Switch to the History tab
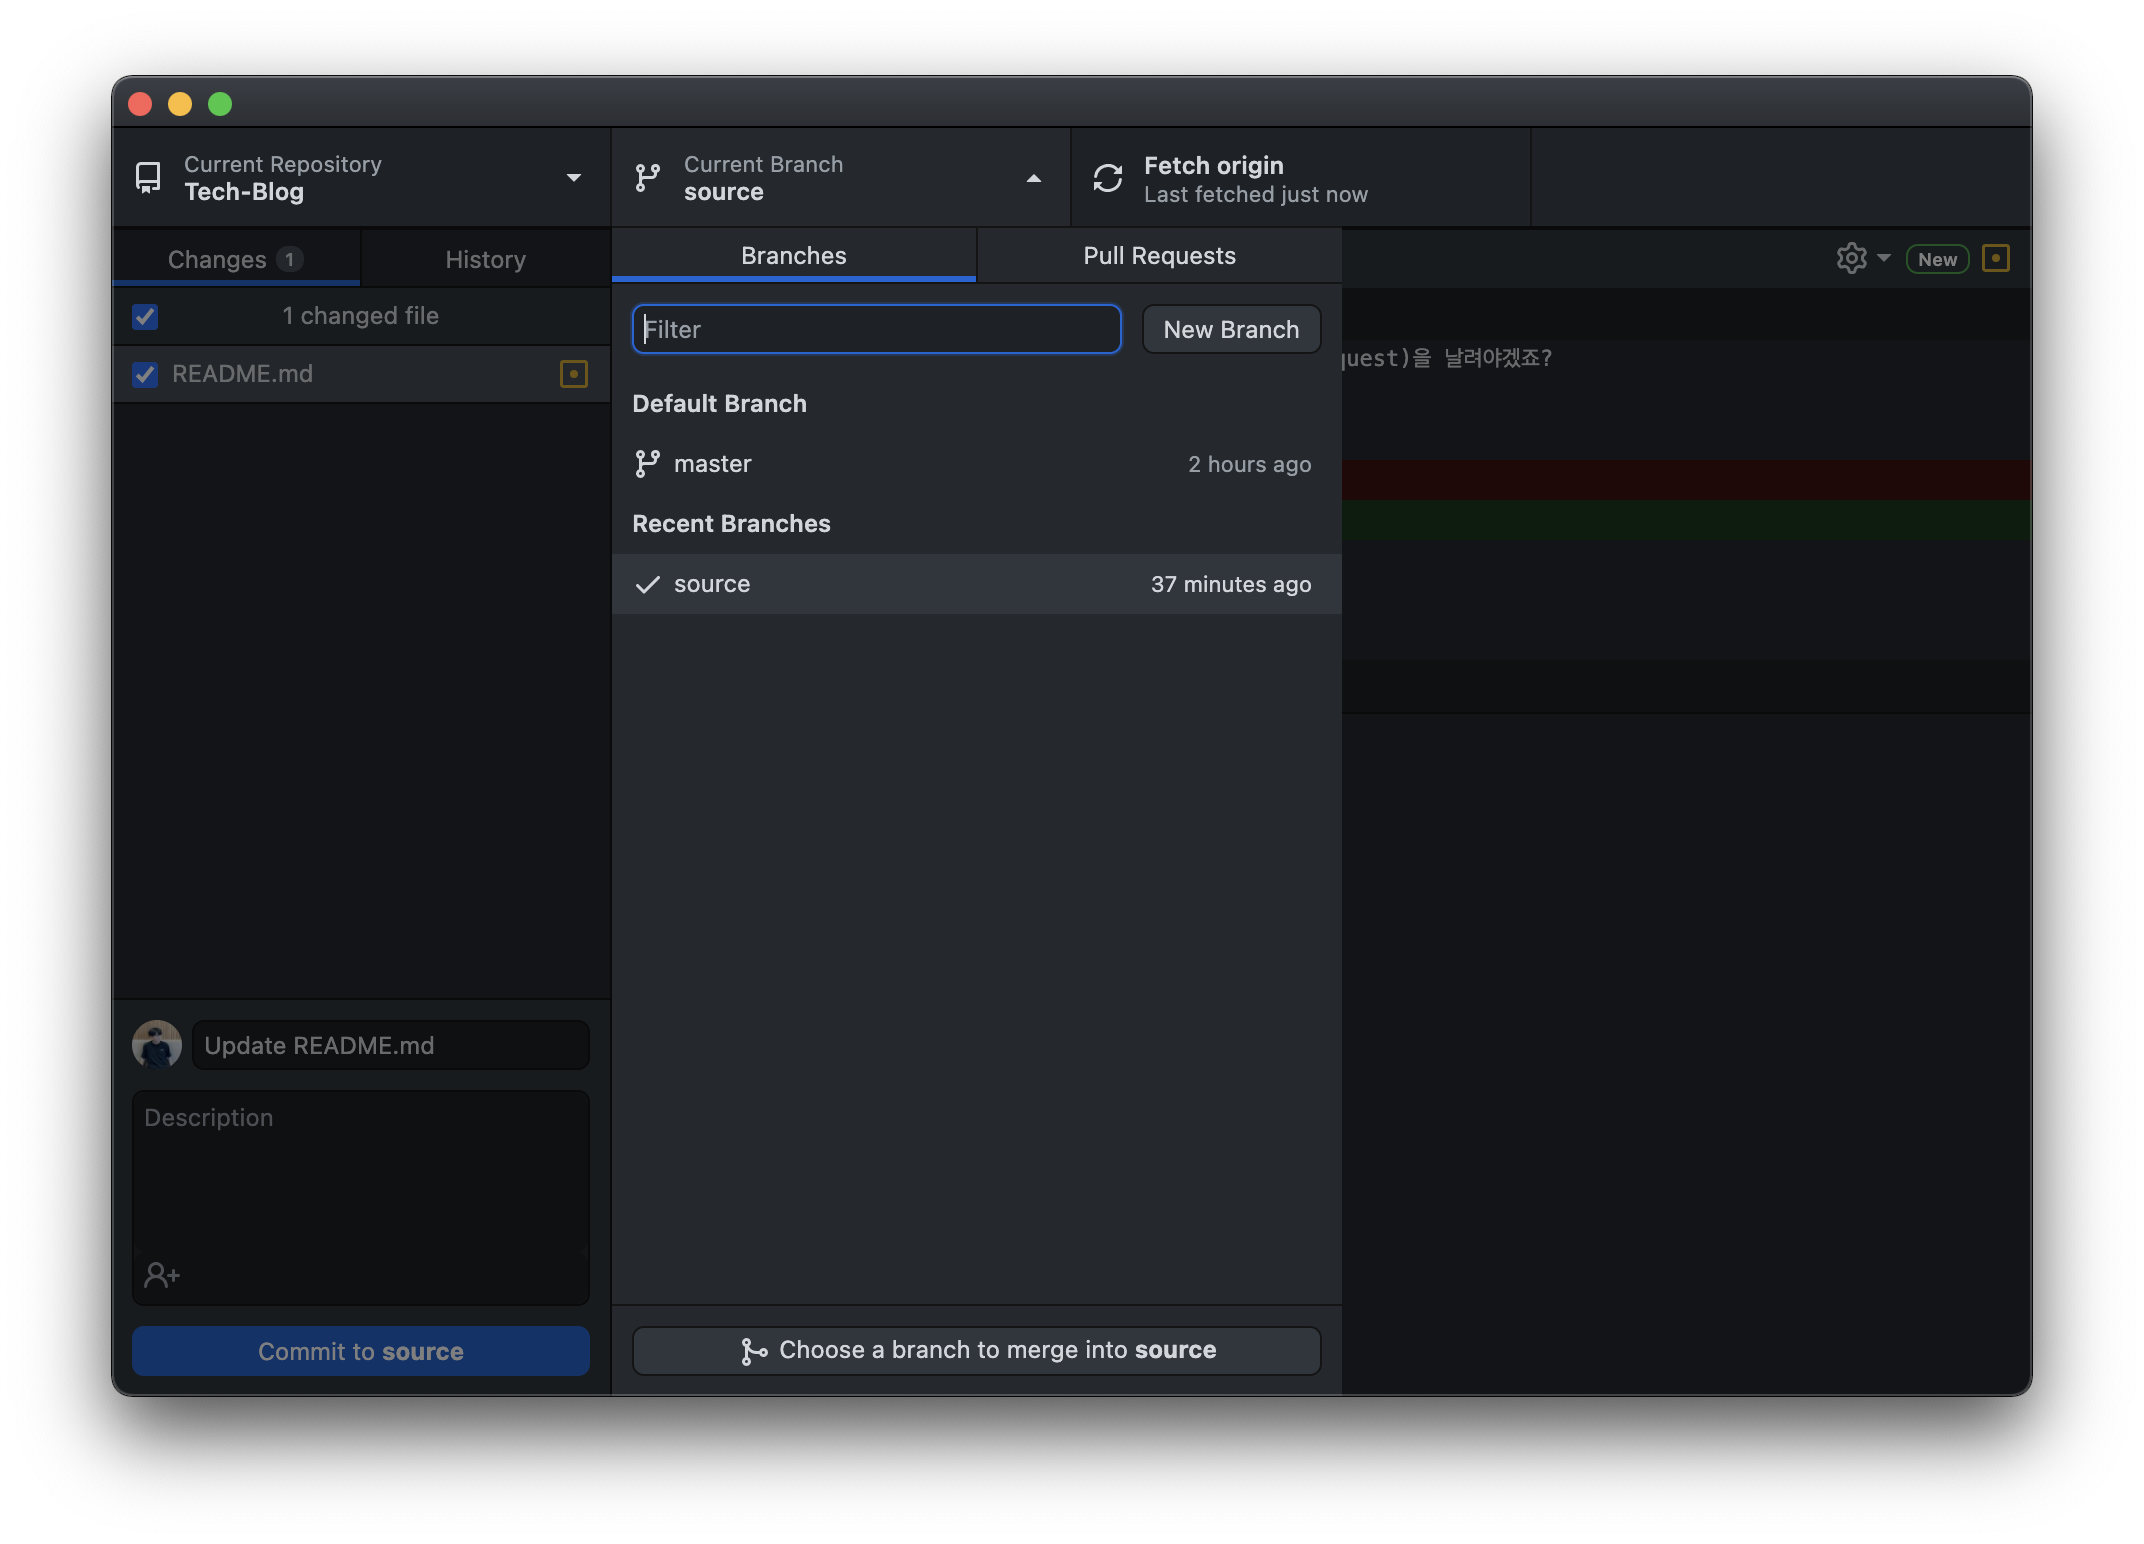 click(x=485, y=258)
